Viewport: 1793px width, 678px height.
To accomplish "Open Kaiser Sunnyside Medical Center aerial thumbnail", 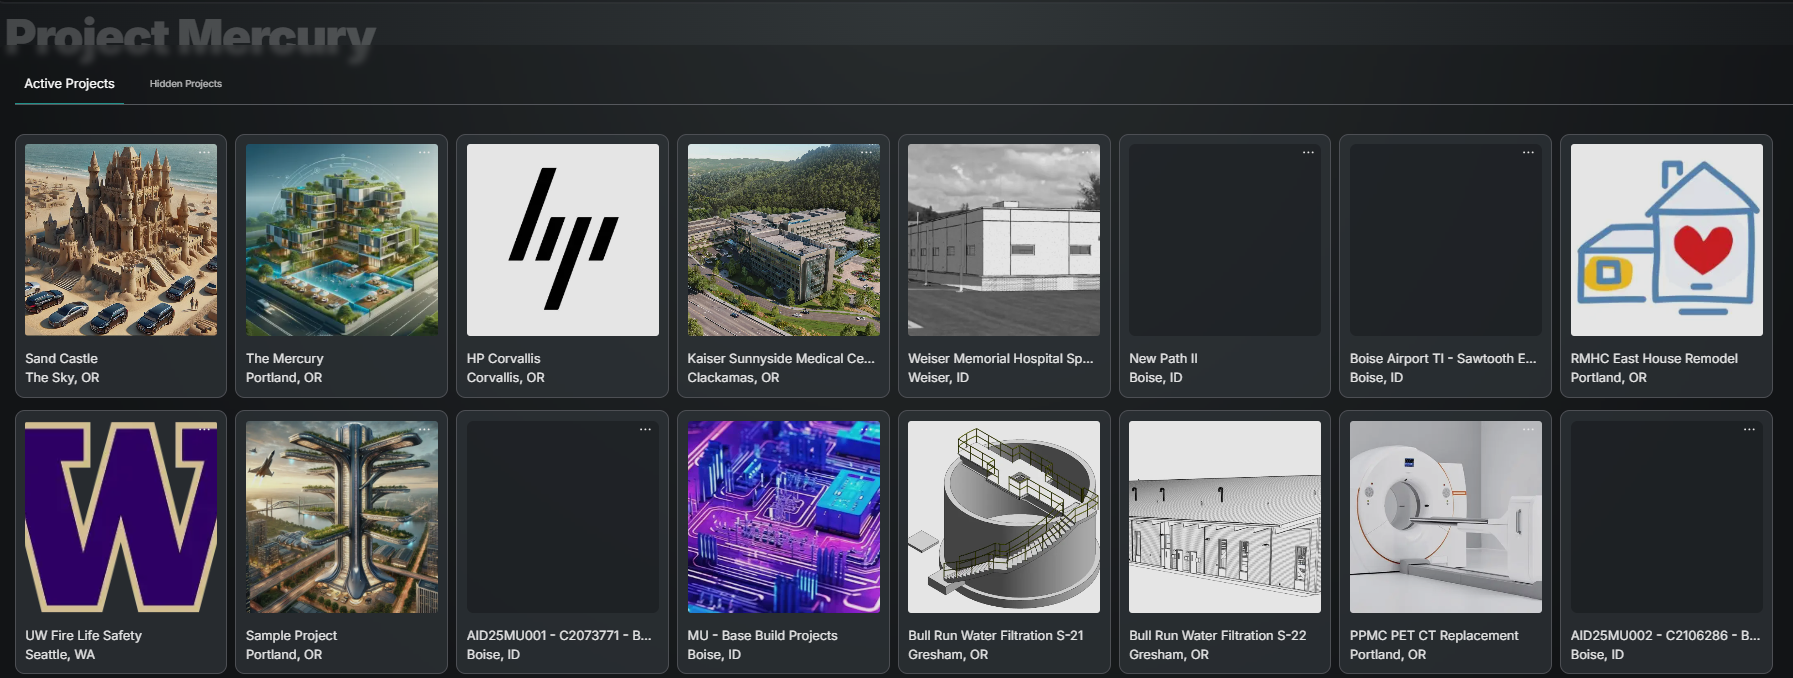I will tap(783, 240).
